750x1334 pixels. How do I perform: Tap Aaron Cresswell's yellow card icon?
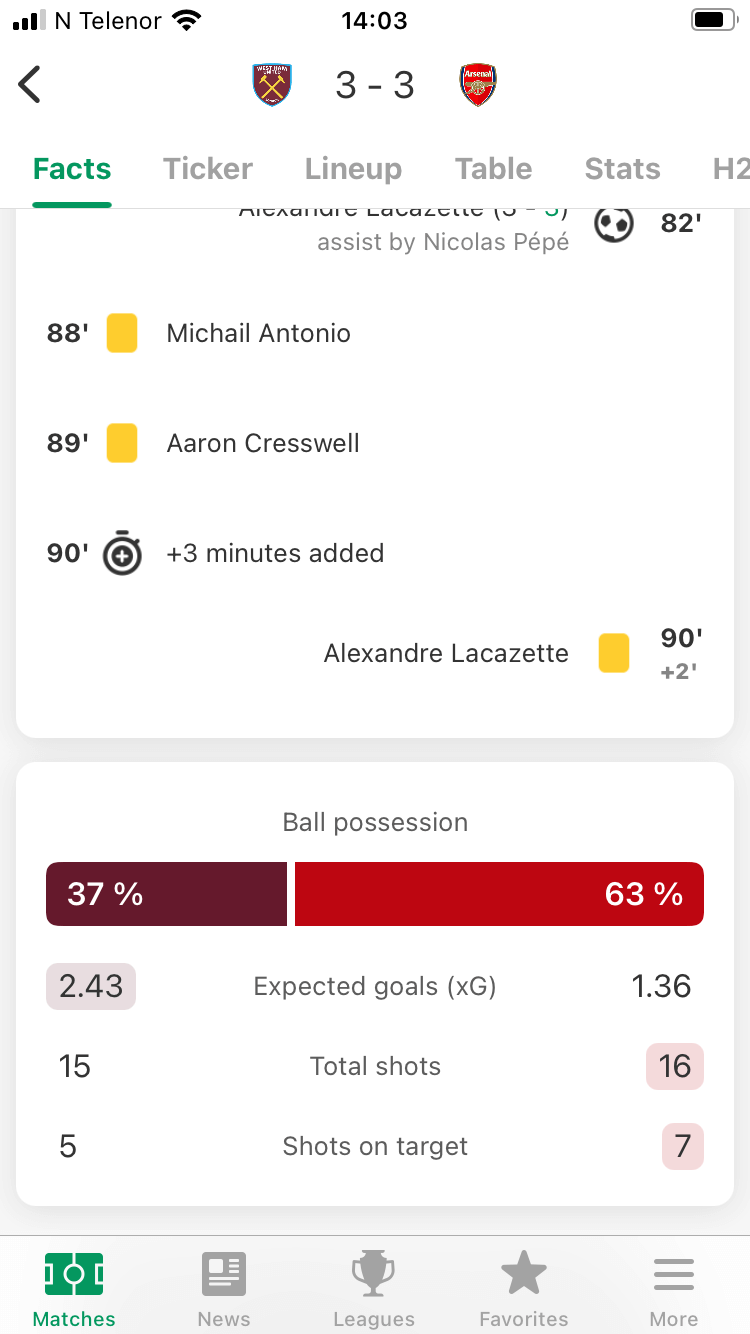coord(121,443)
